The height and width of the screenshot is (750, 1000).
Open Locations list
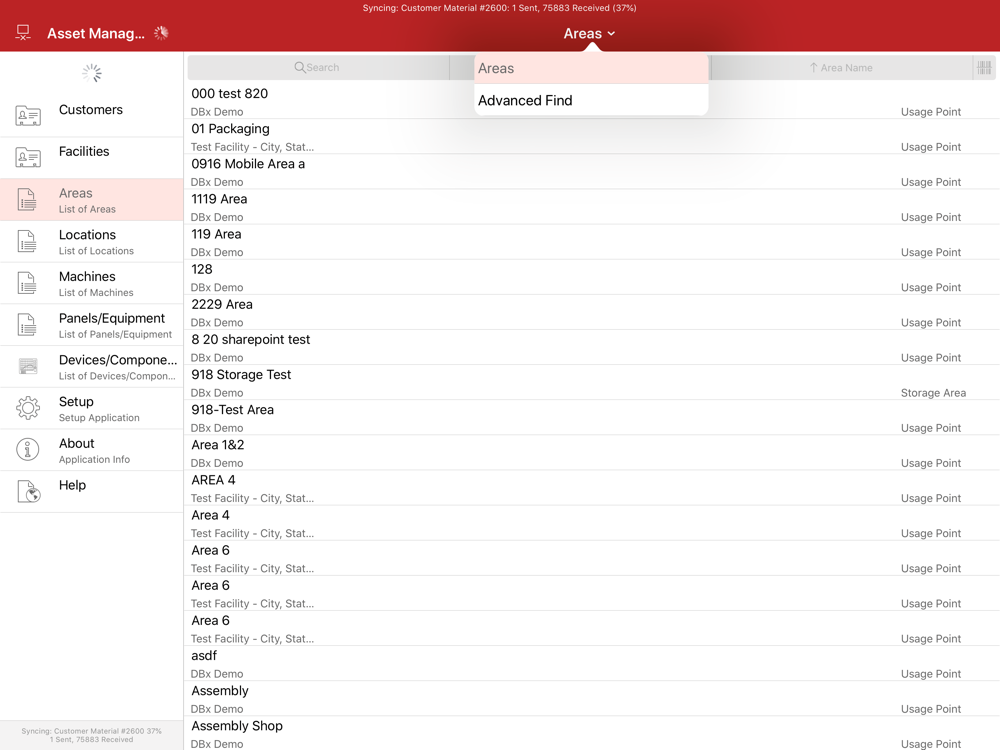coord(91,242)
